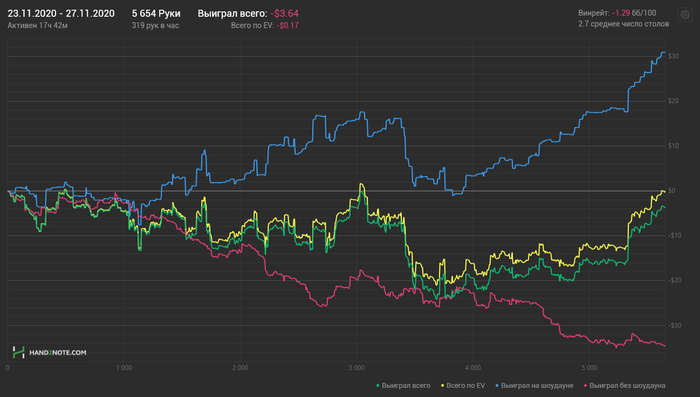Toggle the "Выиграл на шоудауне" legend series
The width and height of the screenshot is (700, 397).
pos(537,385)
